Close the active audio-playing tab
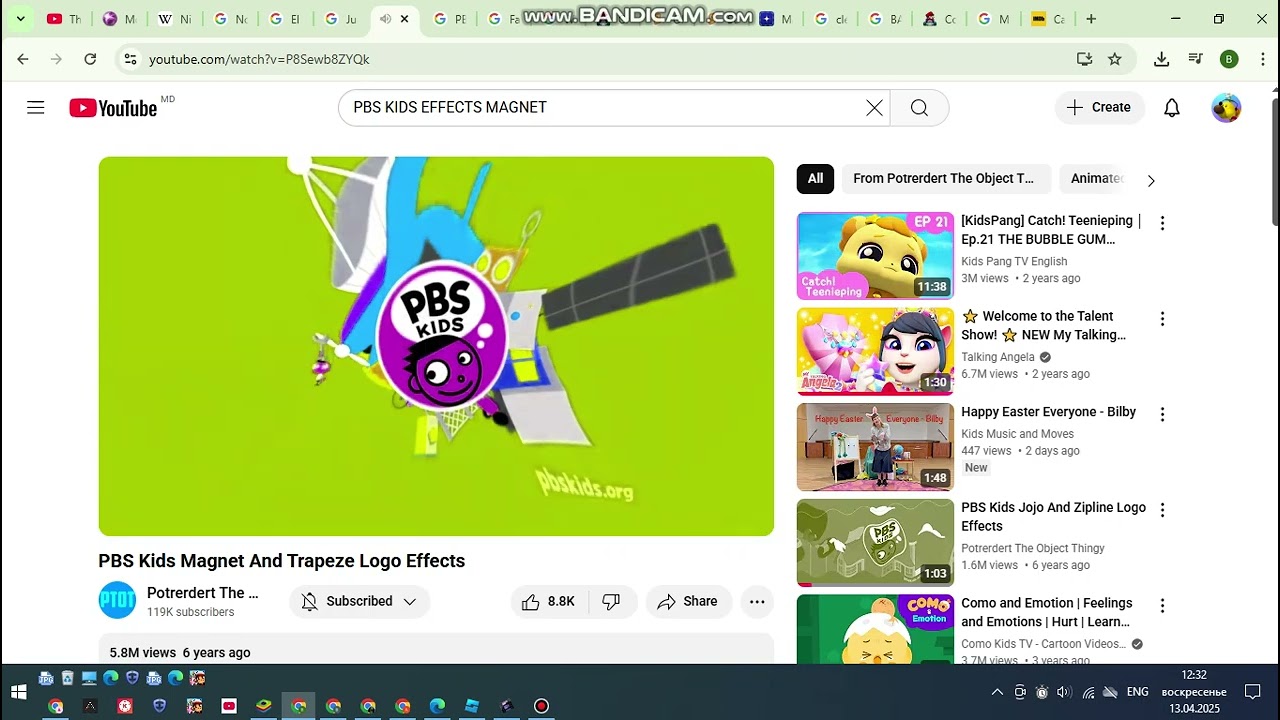Screen dimensions: 1280x720 [x=404, y=19]
